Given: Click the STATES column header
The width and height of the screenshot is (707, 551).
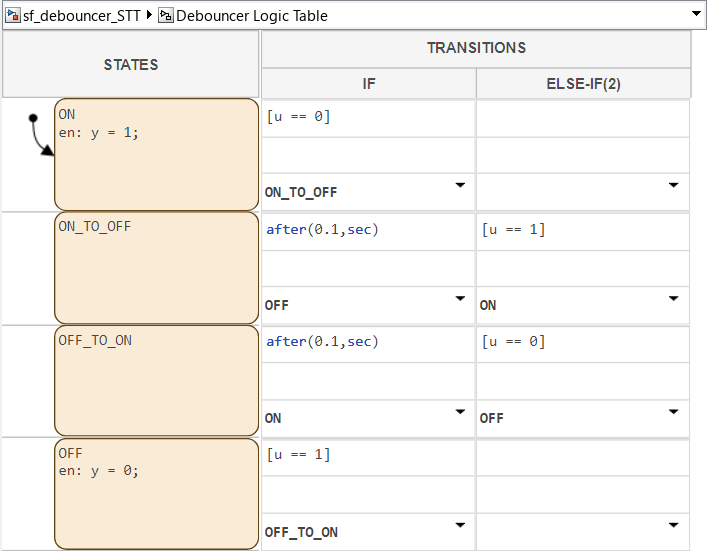Looking at the screenshot, I should pos(131,65).
